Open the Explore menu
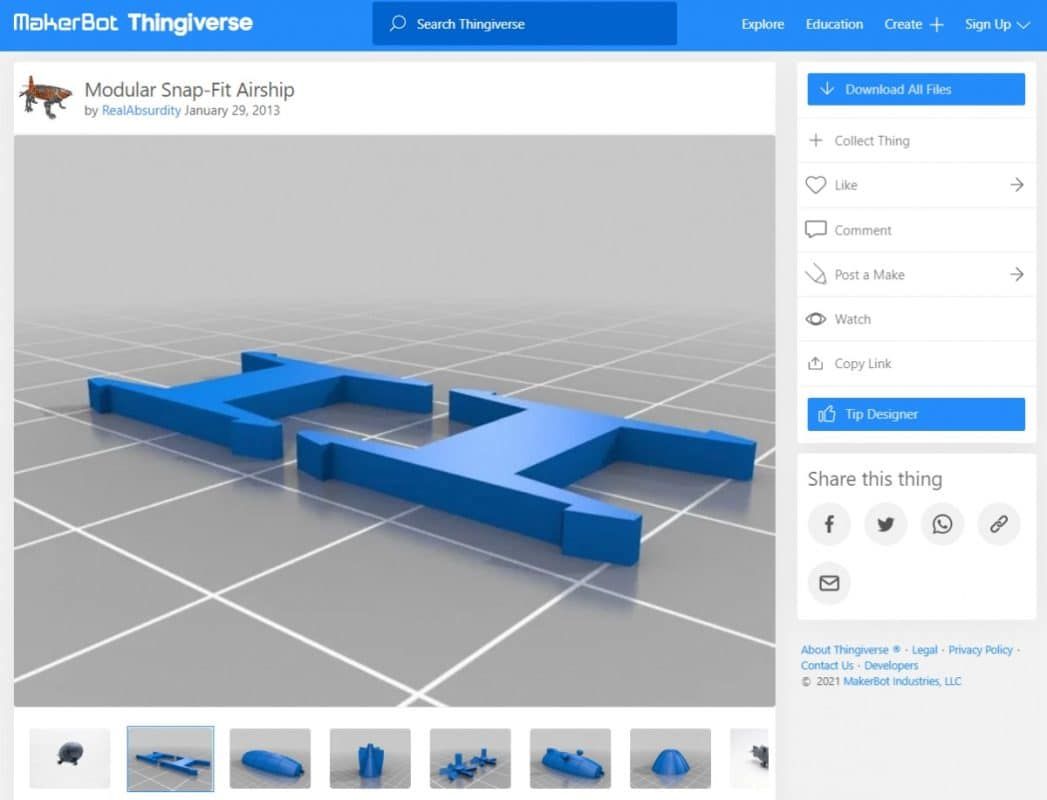Viewport: 1047px width, 800px height. pyautogui.click(x=762, y=24)
